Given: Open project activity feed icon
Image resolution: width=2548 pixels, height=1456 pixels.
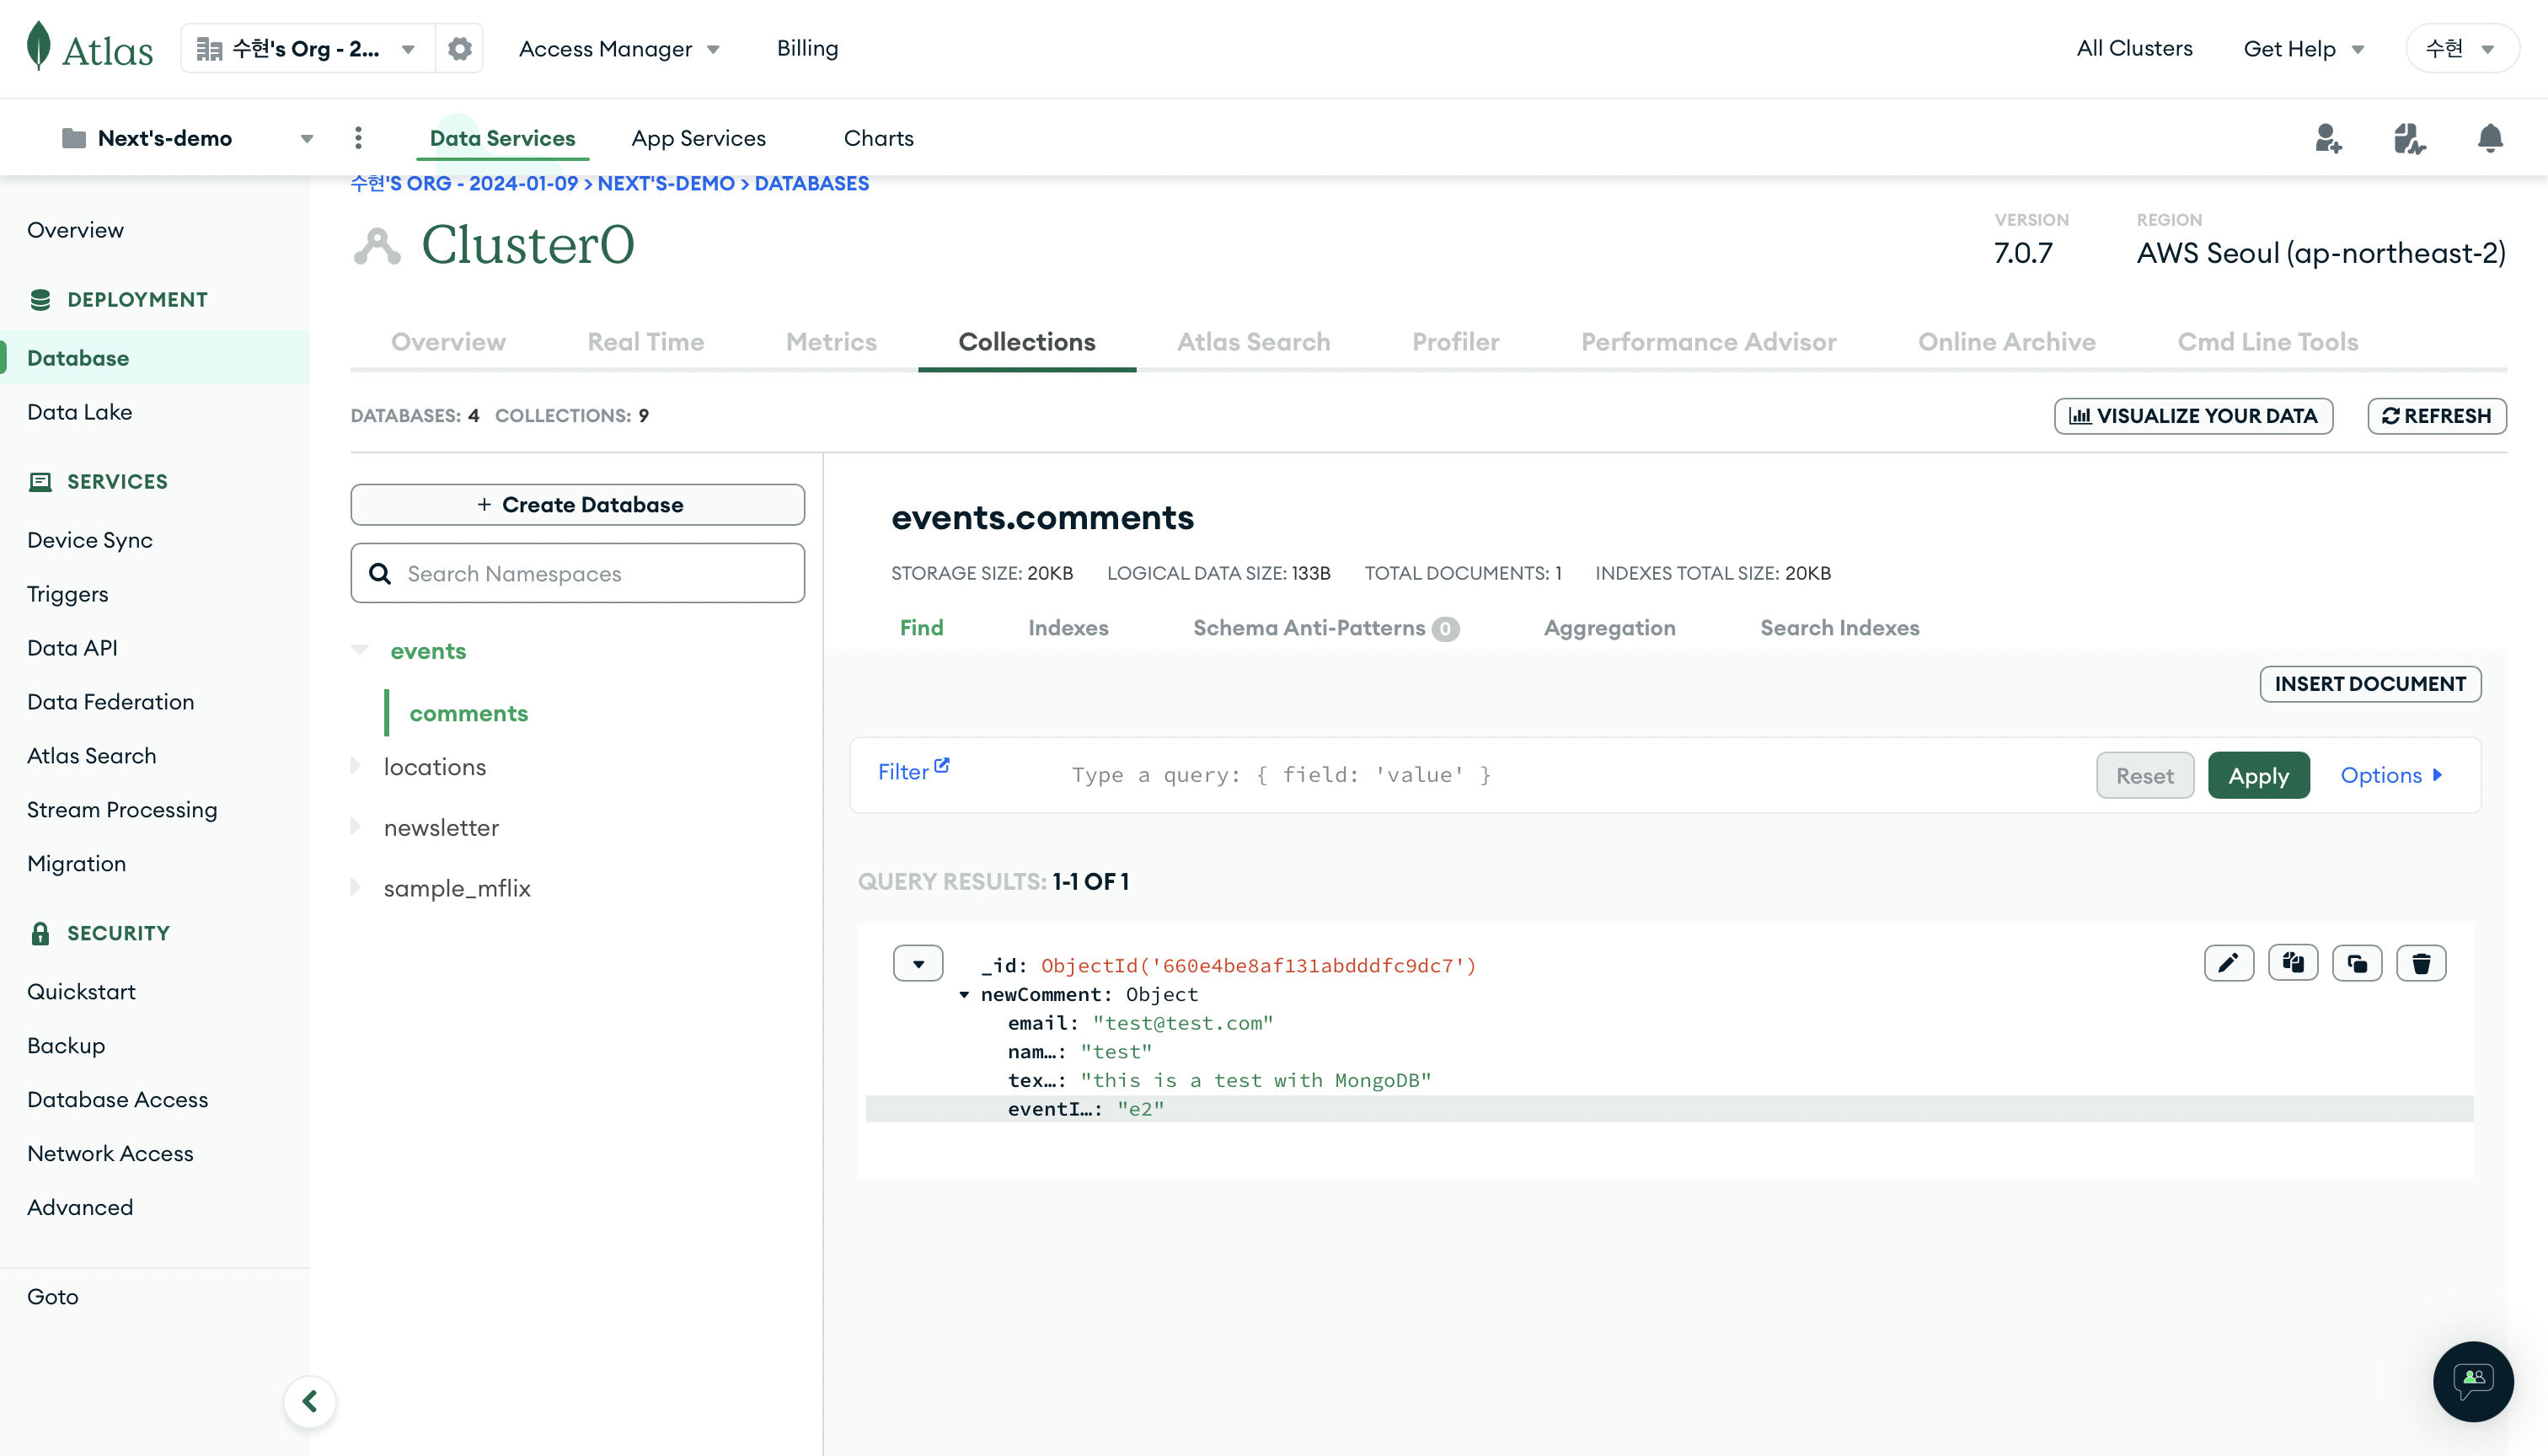Looking at the screenshot, I should pyautogui.click(x=2409, y=138).
